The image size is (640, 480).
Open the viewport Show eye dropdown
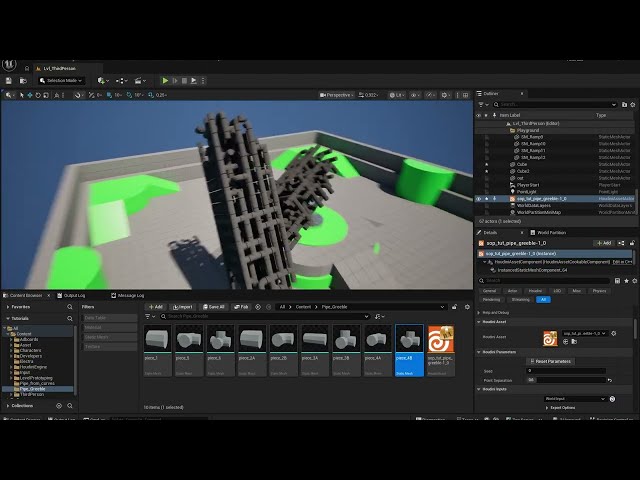pyautogui.click(x=415, y=95)
